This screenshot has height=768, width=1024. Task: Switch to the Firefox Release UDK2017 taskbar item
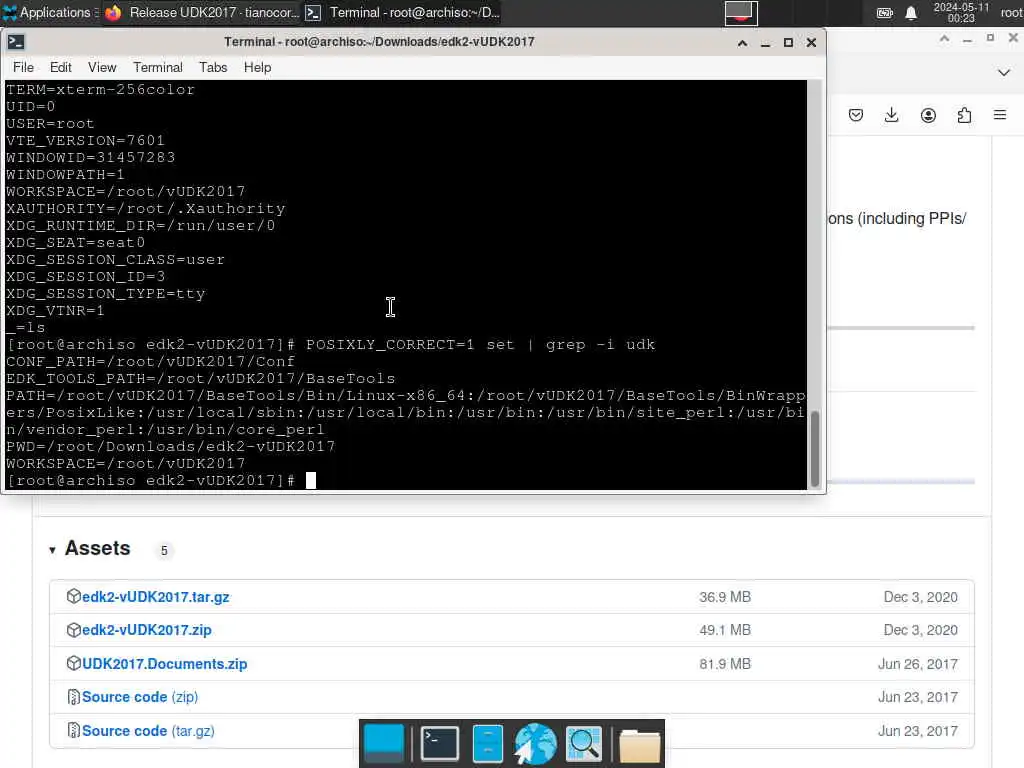coord(202,12)
